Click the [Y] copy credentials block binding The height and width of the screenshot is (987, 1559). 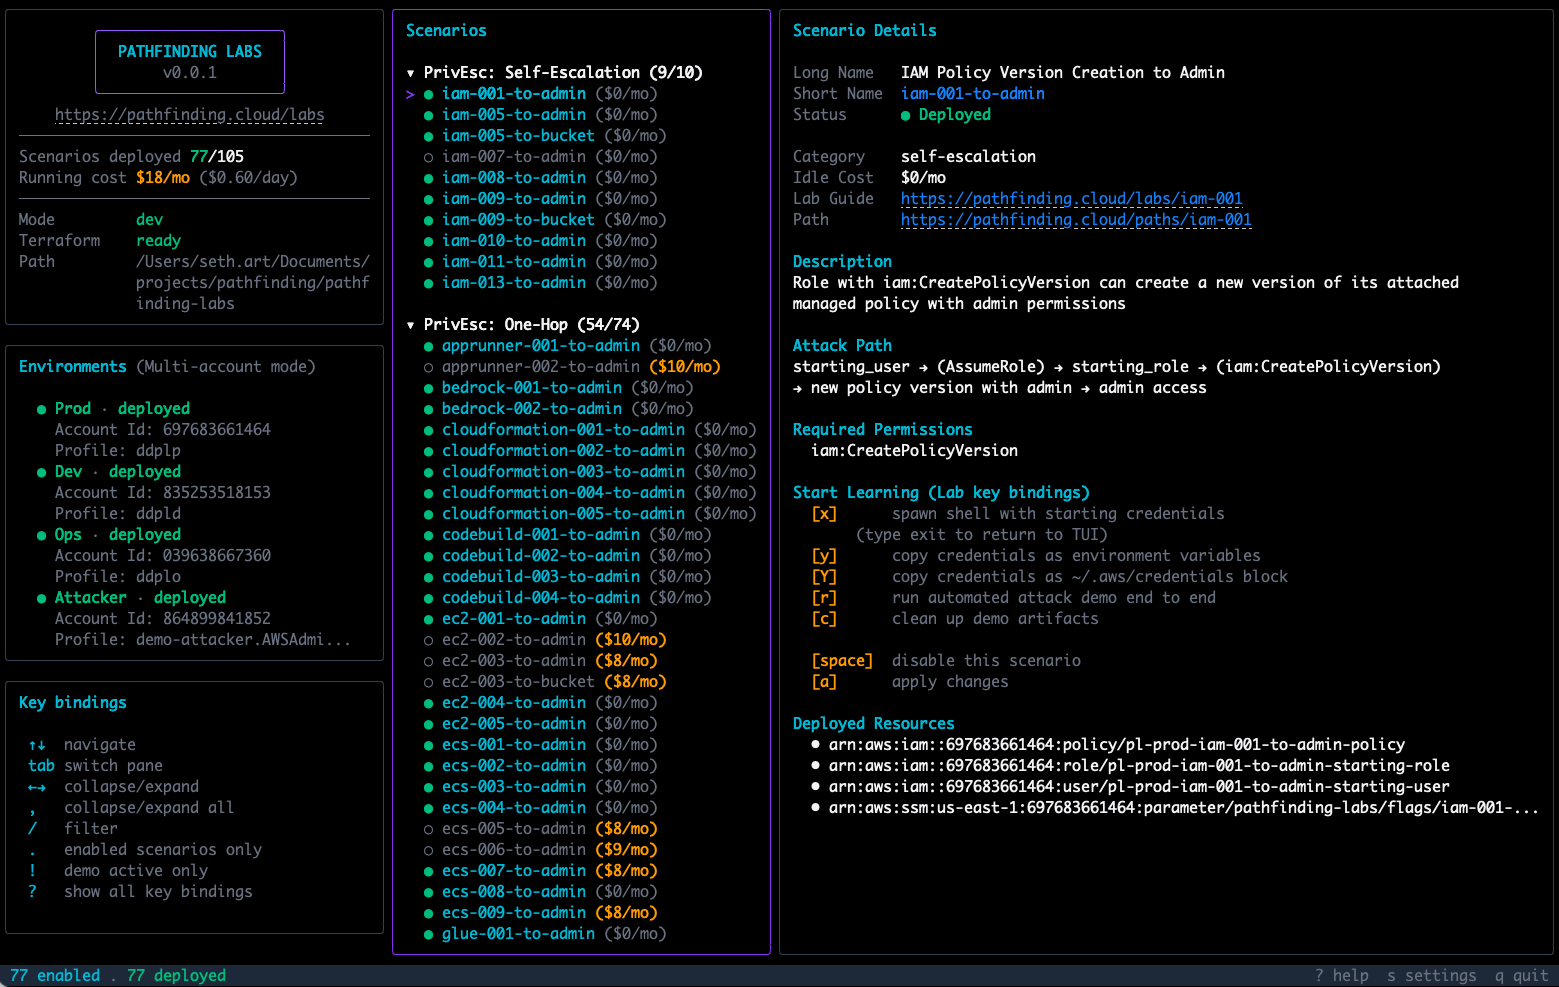[824, 577]
